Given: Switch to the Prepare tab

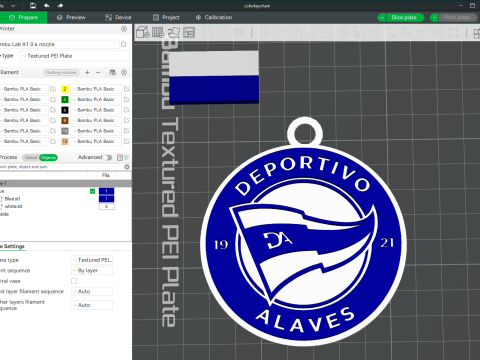Looking at the screenshot, I should [23, 17].
